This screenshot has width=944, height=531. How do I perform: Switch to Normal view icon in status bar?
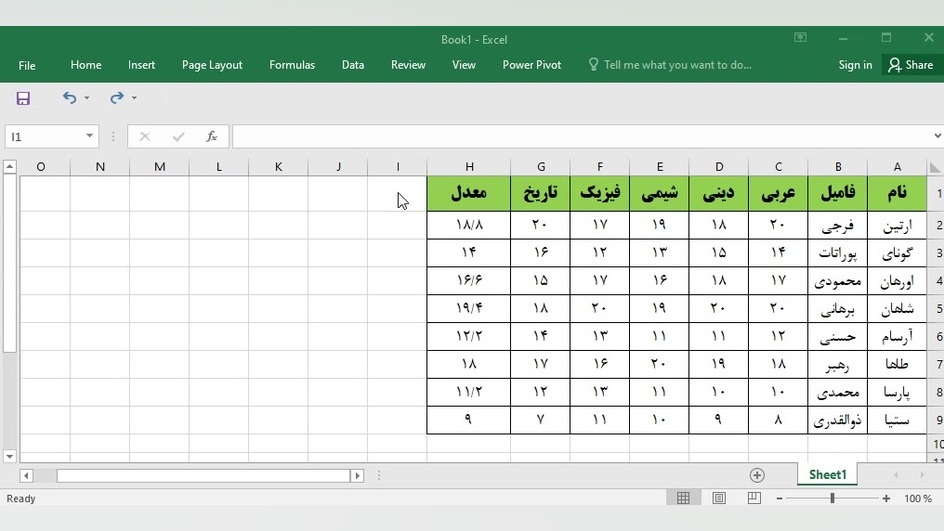[x=683, y=498]
